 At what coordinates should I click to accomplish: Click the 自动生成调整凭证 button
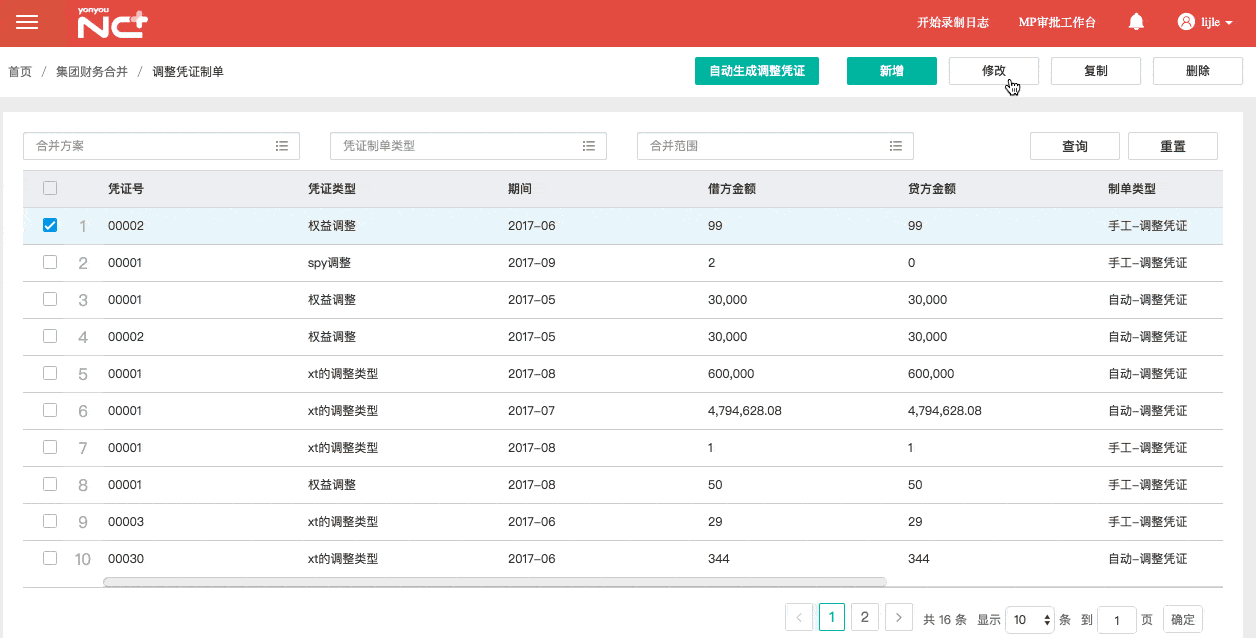756,71
